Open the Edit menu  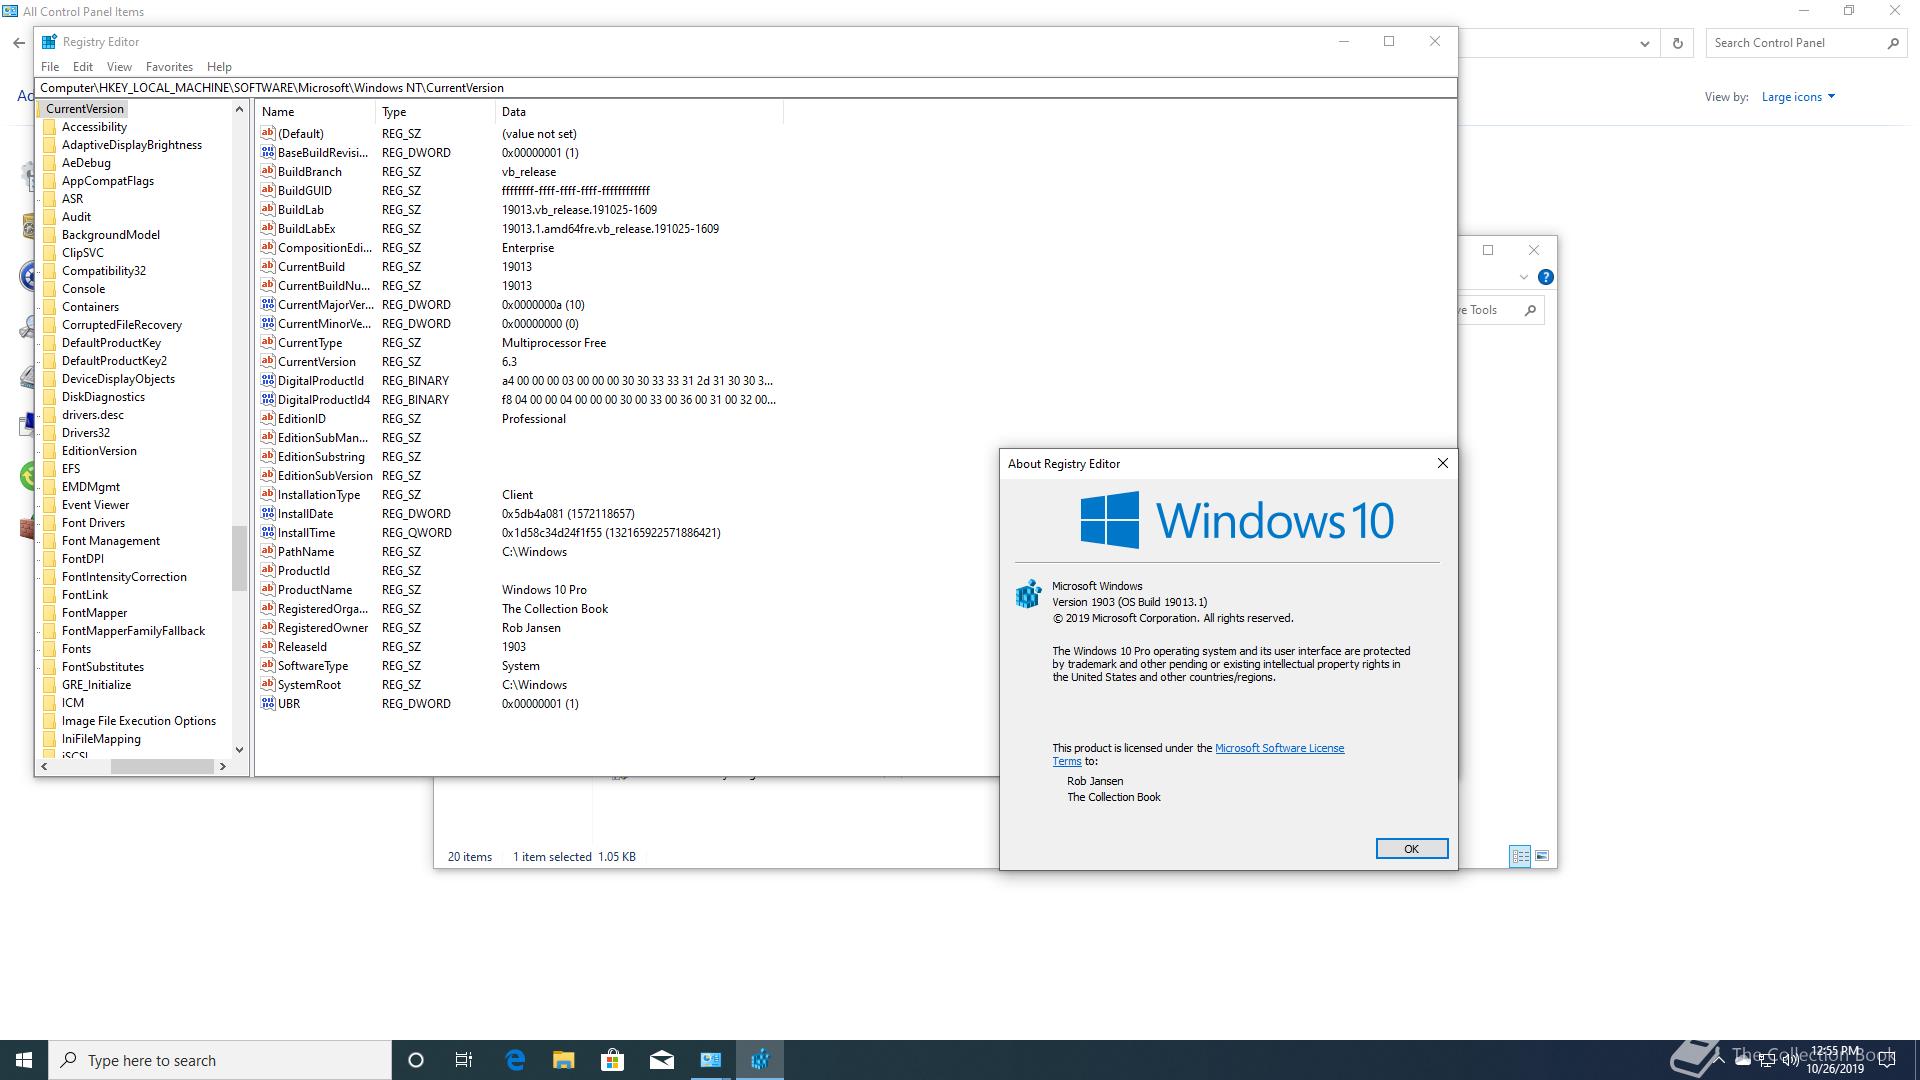point(83,67)
